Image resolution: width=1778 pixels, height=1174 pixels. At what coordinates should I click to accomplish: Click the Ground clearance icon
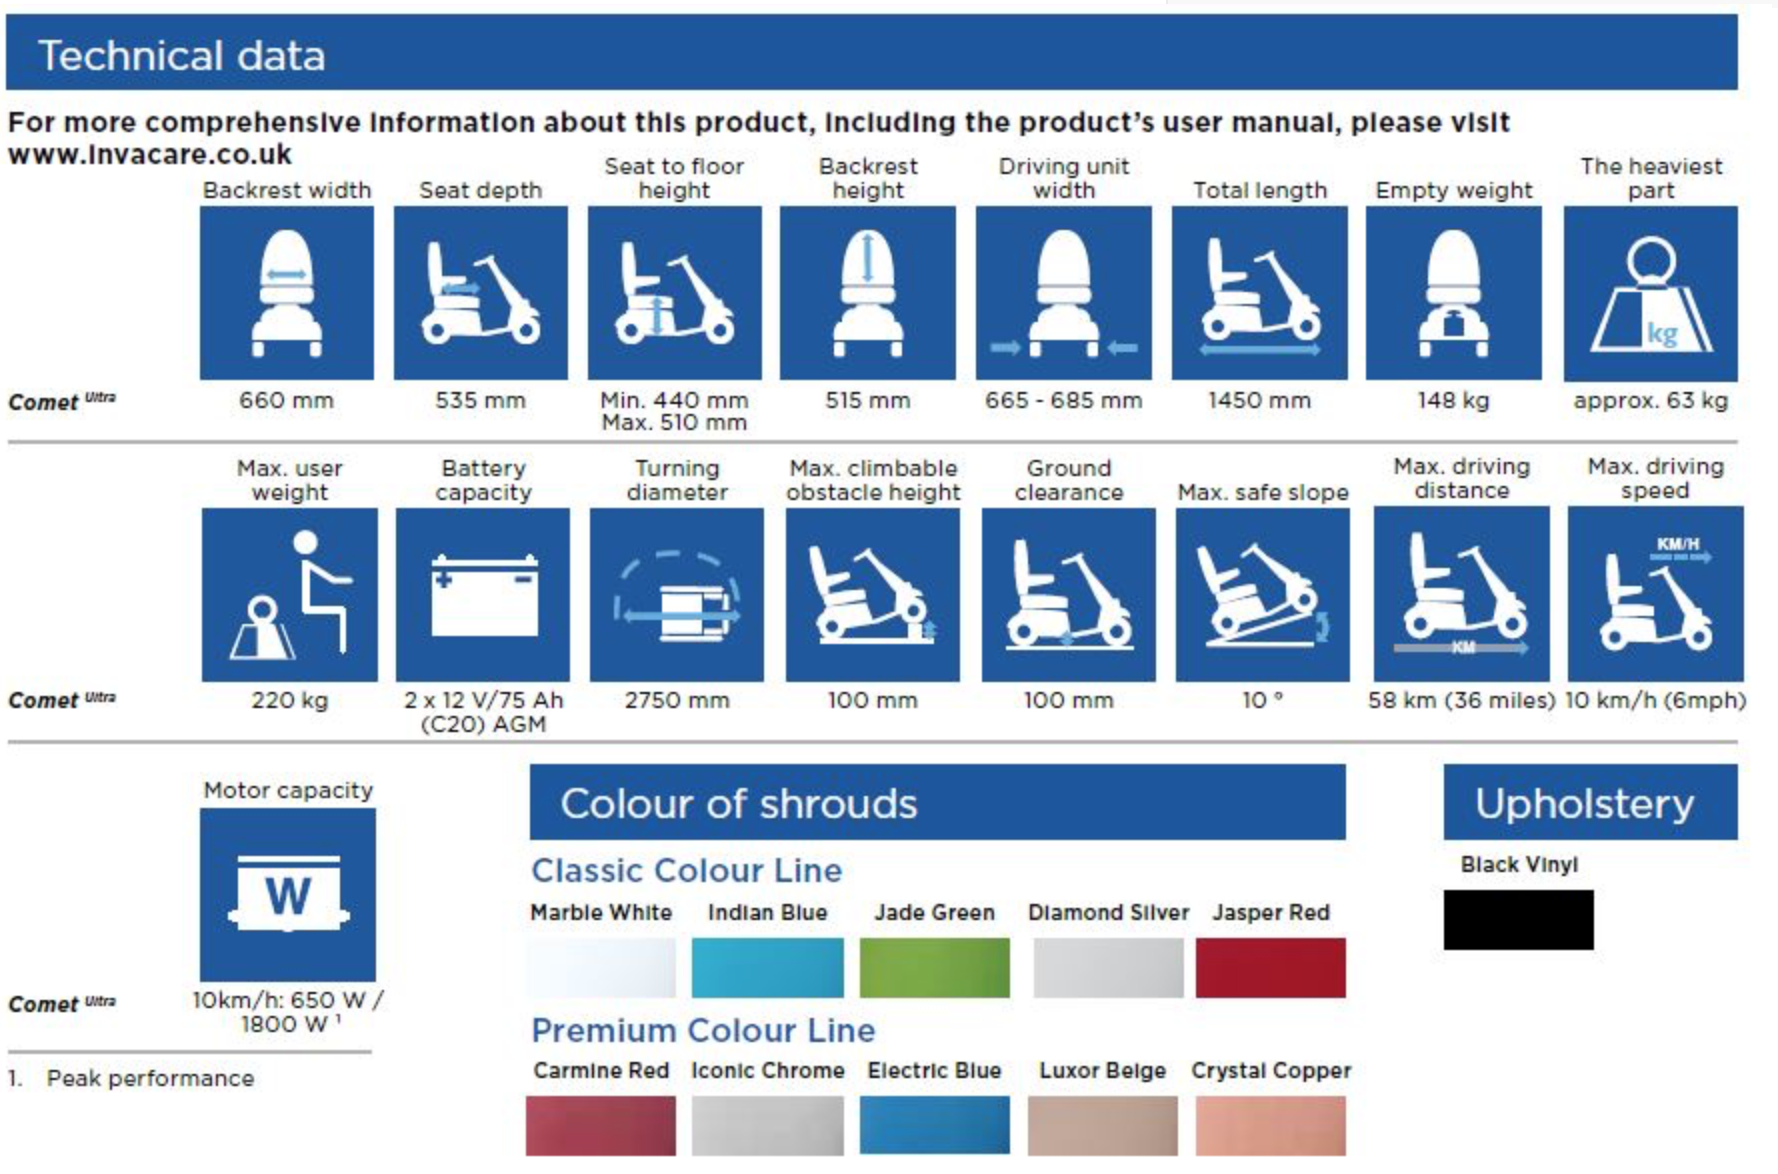(x=1069, y=595)
